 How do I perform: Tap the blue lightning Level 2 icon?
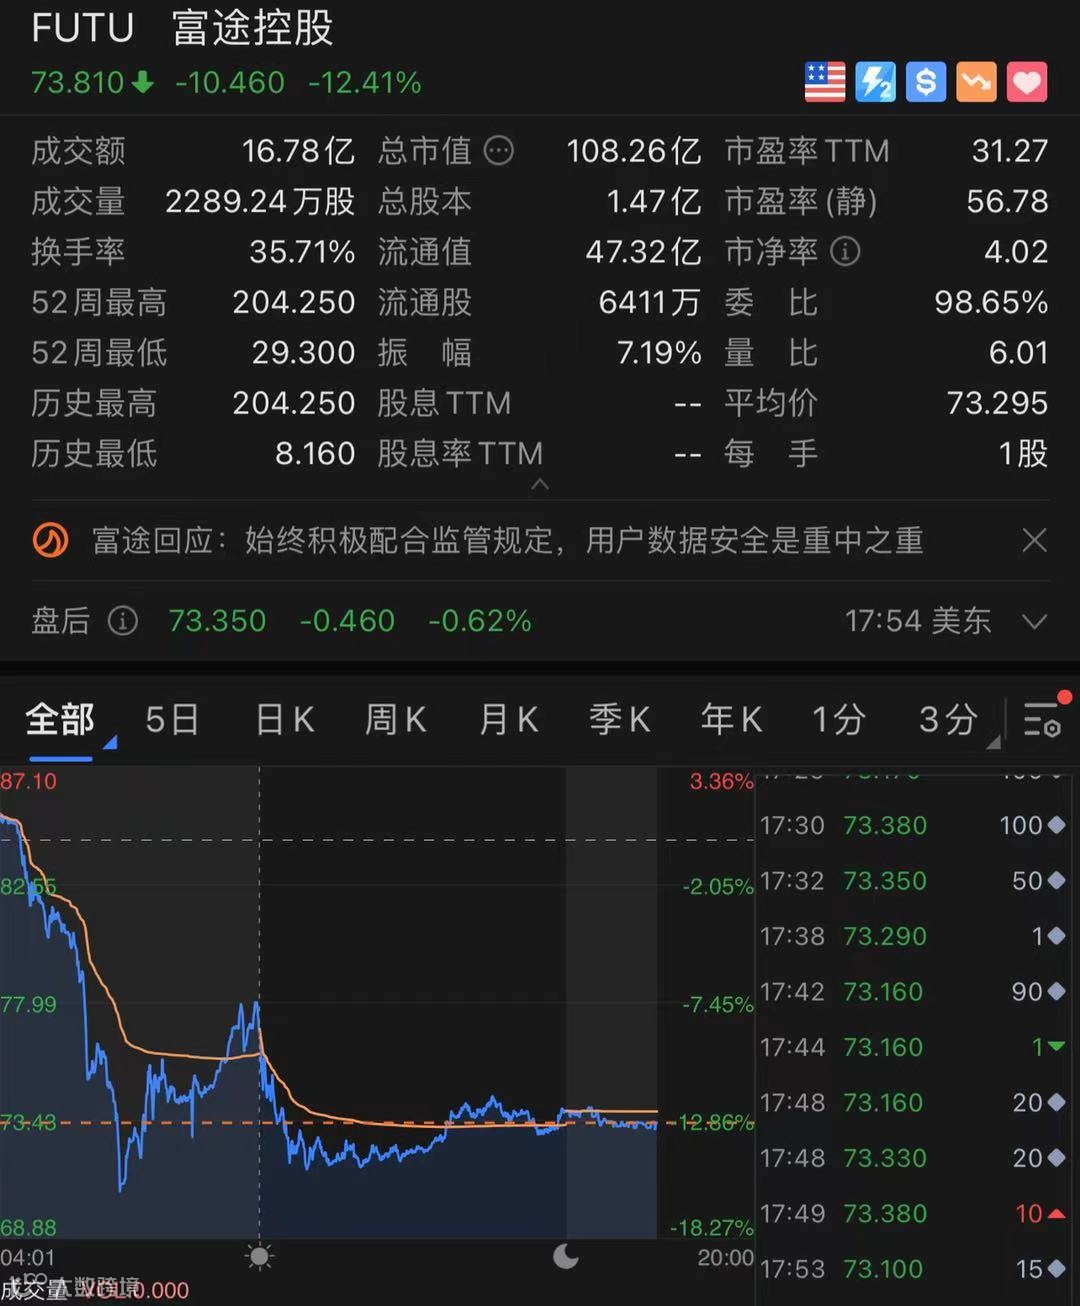coord(876,82)
